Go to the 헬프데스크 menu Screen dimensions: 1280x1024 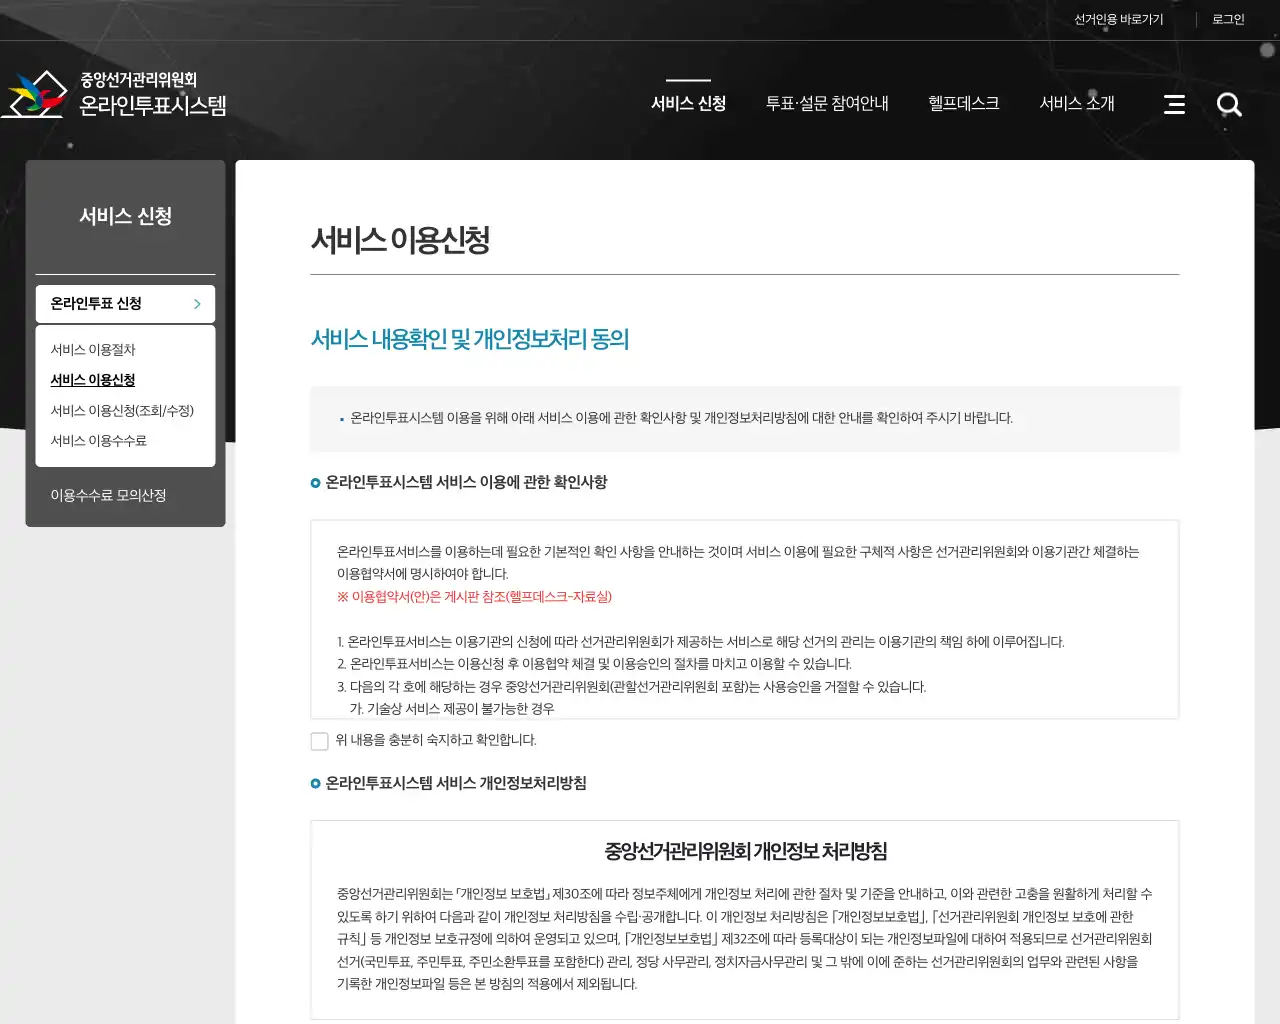tap(962, 102)
